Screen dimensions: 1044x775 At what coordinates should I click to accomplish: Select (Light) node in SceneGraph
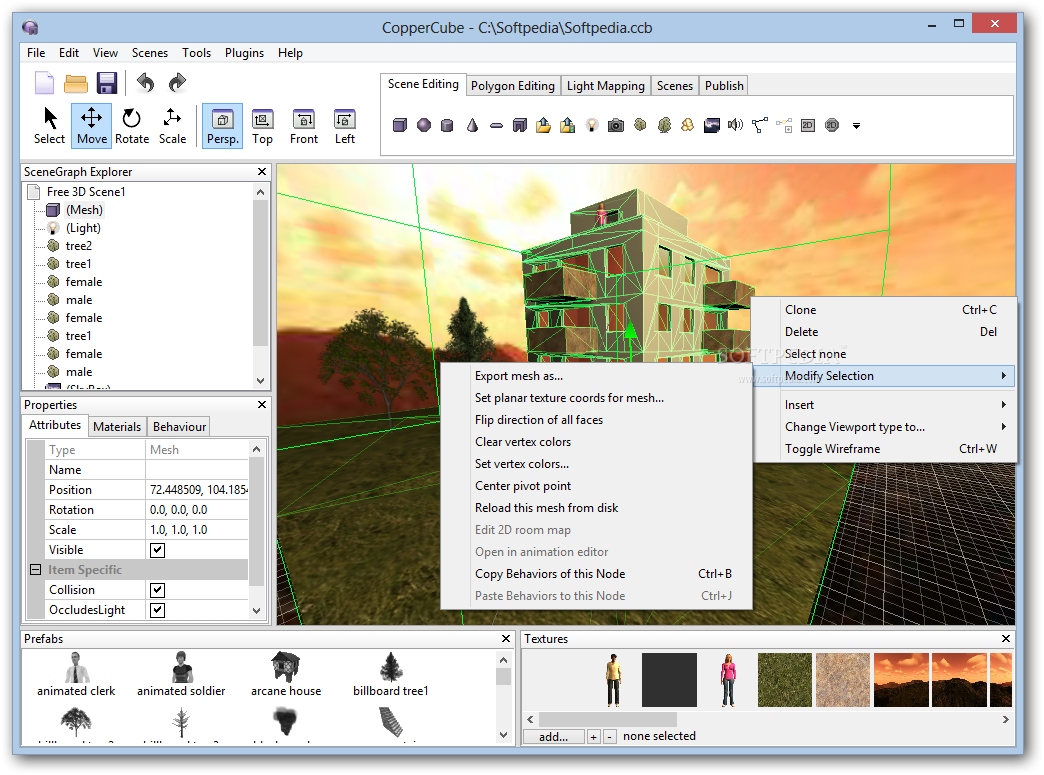pyautogui.click(x=83, y=228)
